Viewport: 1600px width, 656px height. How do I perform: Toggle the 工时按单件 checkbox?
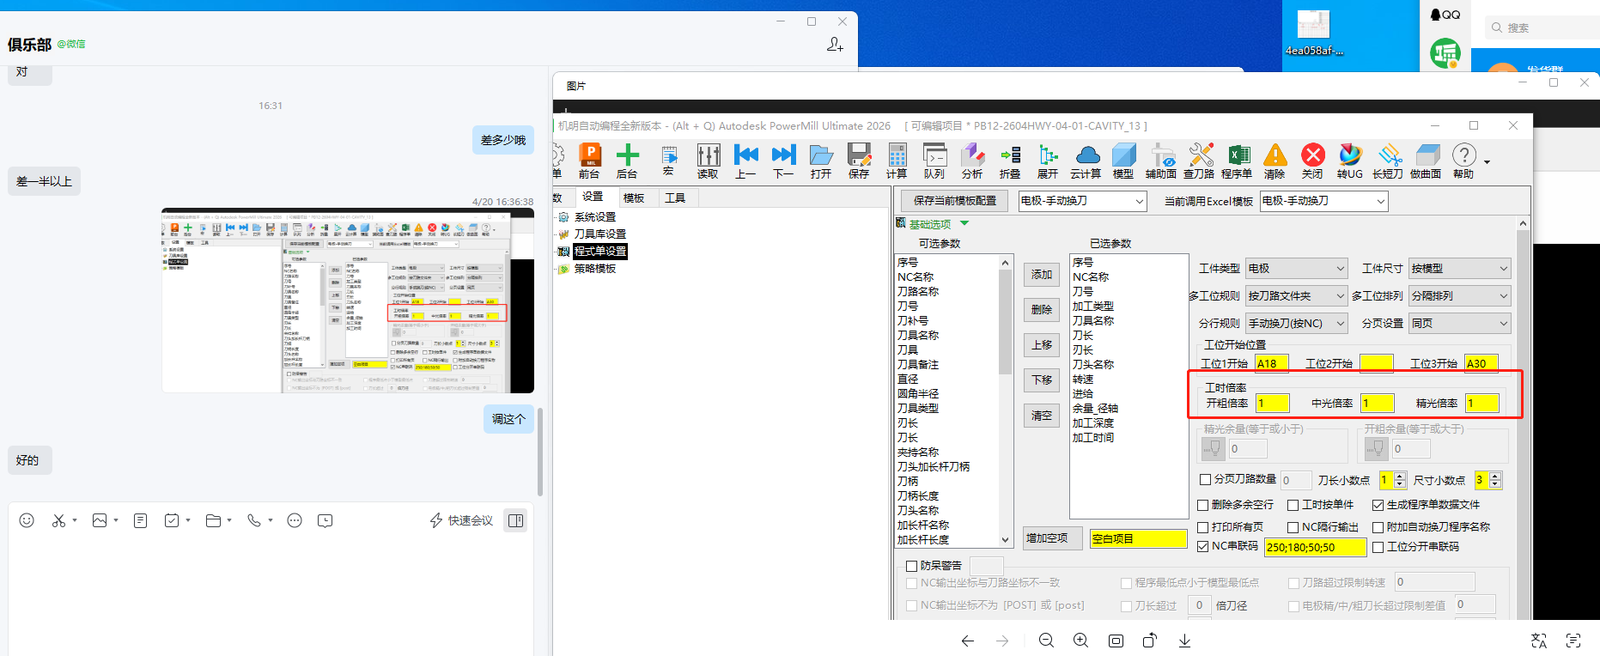(1293, 505)
